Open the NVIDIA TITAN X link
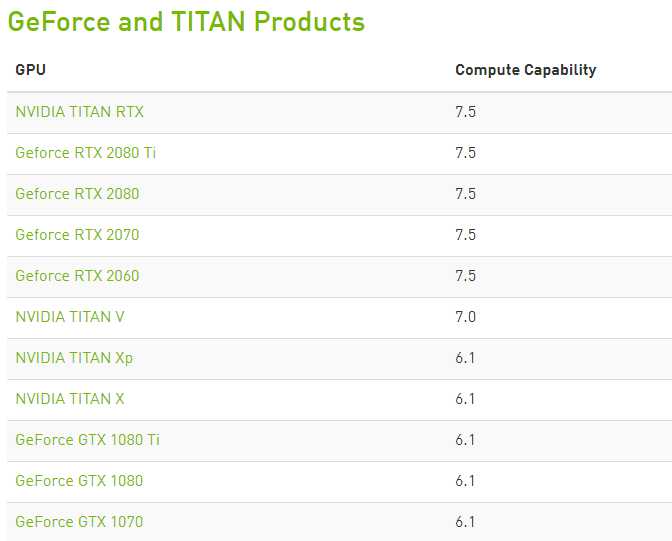Image resolution: width=672 pixels, height=541 pixels. pos(70,399)
